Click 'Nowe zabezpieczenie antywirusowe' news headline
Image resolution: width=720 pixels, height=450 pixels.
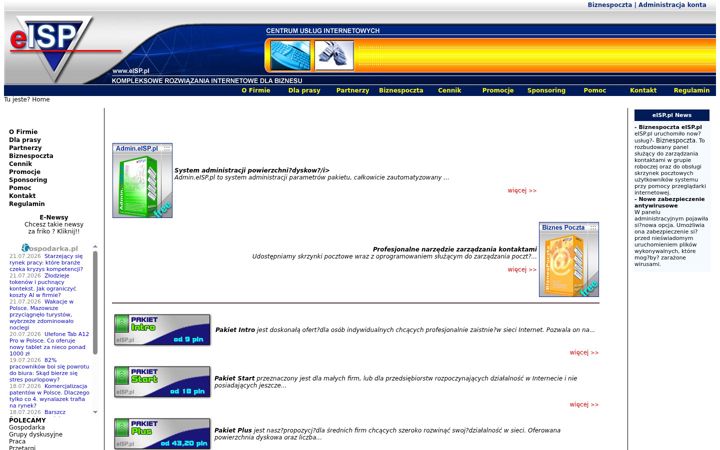[x=669, y=202]
